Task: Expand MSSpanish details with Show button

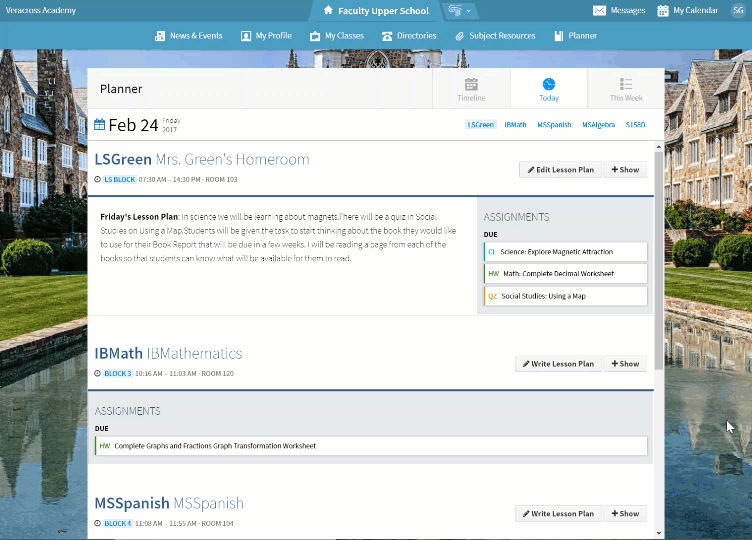Action: [x=625, y=514]
